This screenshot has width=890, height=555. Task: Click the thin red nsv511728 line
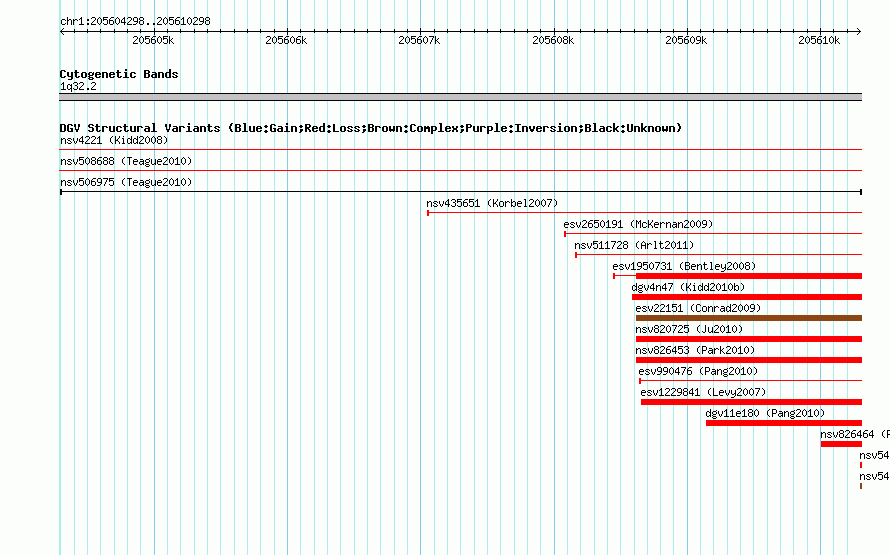coord(719,255)
